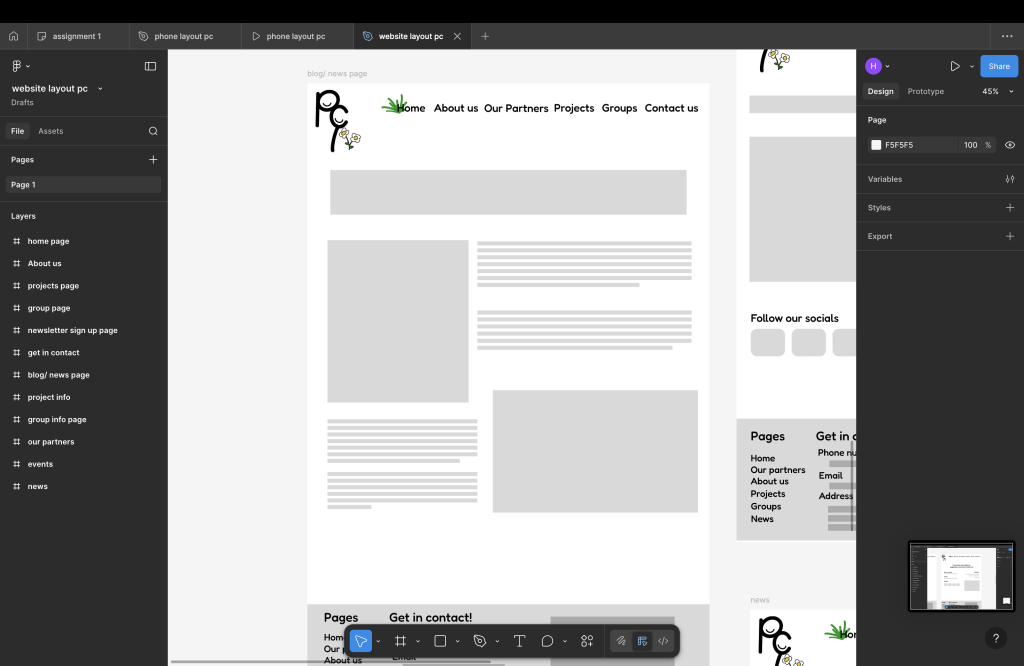Open the file name dropdown chevron

[100, 89]
